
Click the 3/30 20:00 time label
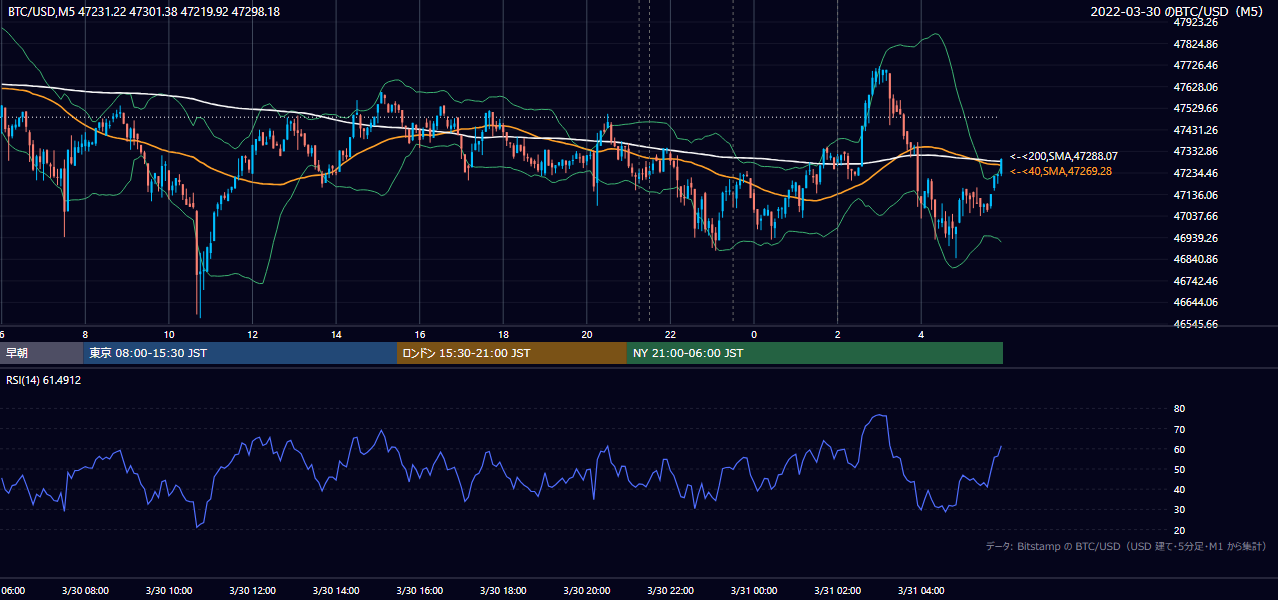(x=587, y=590)
